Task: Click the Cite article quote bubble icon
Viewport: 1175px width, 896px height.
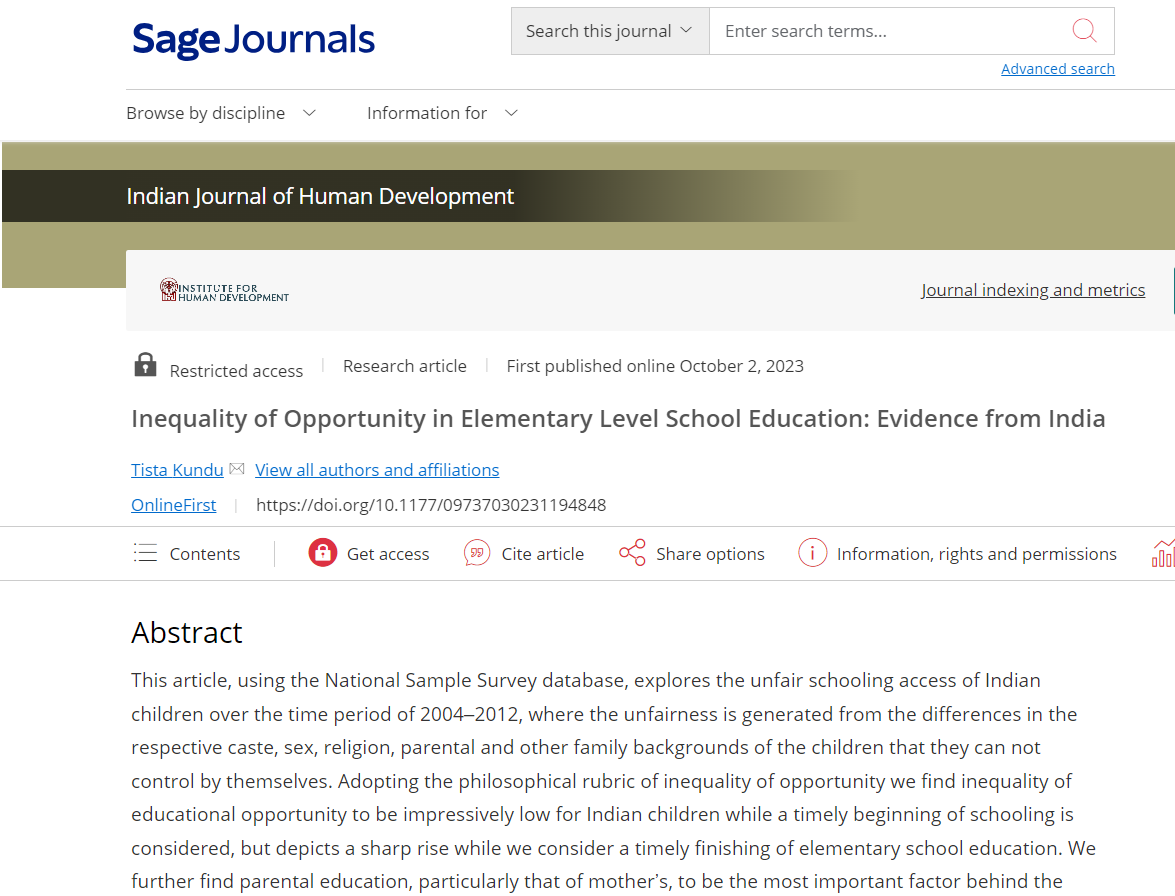Action: point(477,553)
